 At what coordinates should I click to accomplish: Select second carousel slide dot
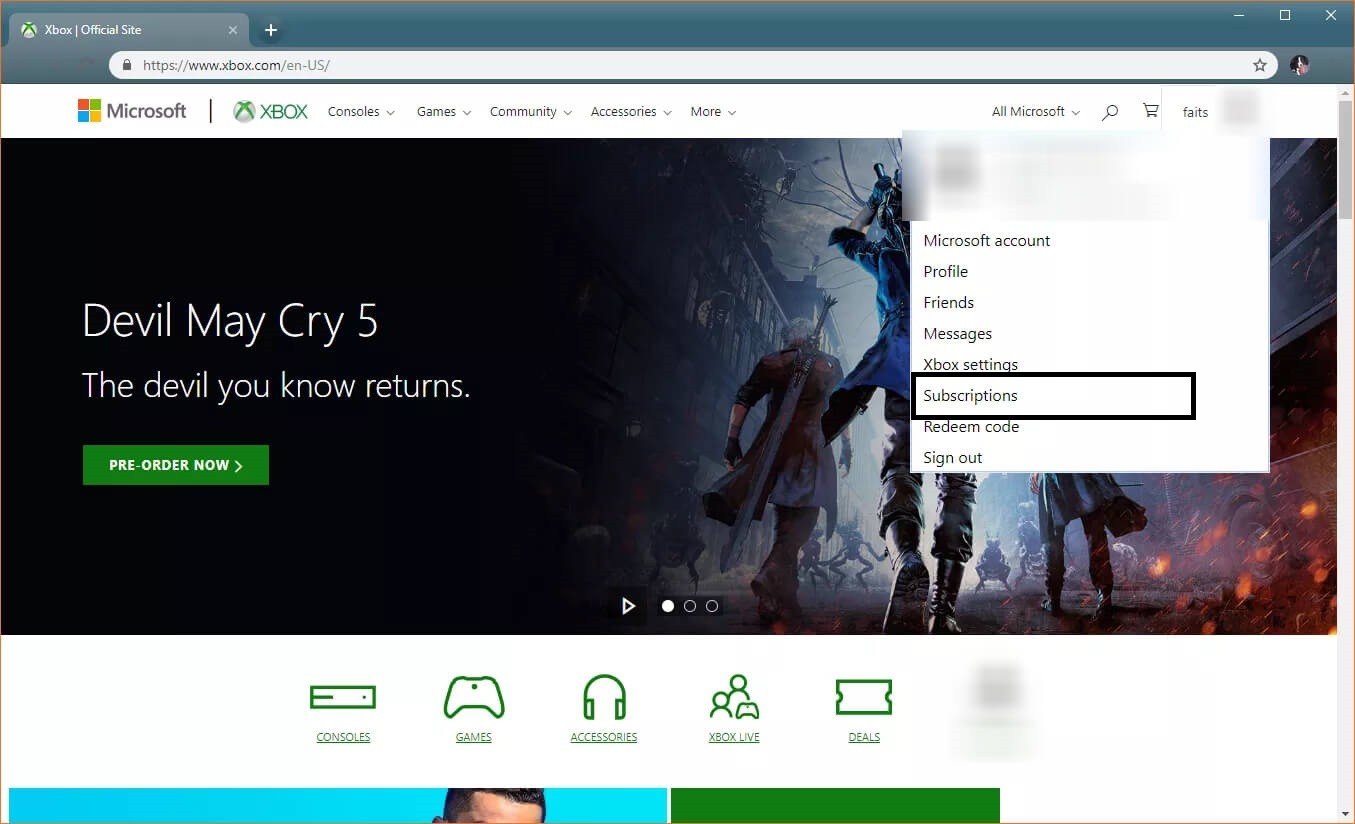click(x=690, y=606)
